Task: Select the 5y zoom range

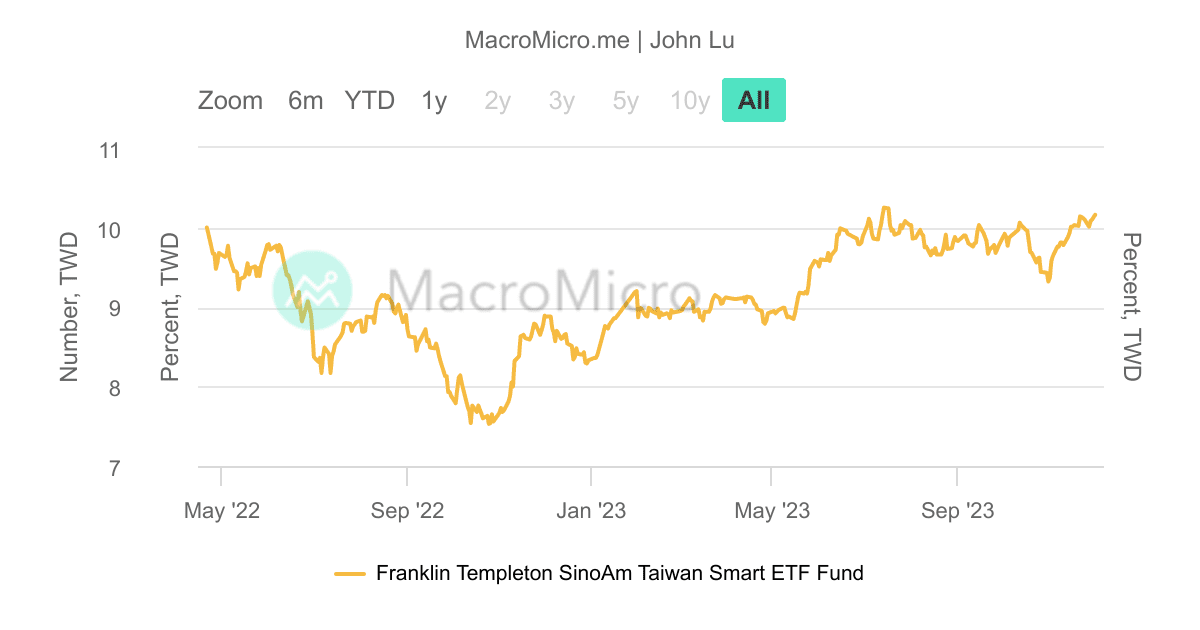Action: [624, 100]
